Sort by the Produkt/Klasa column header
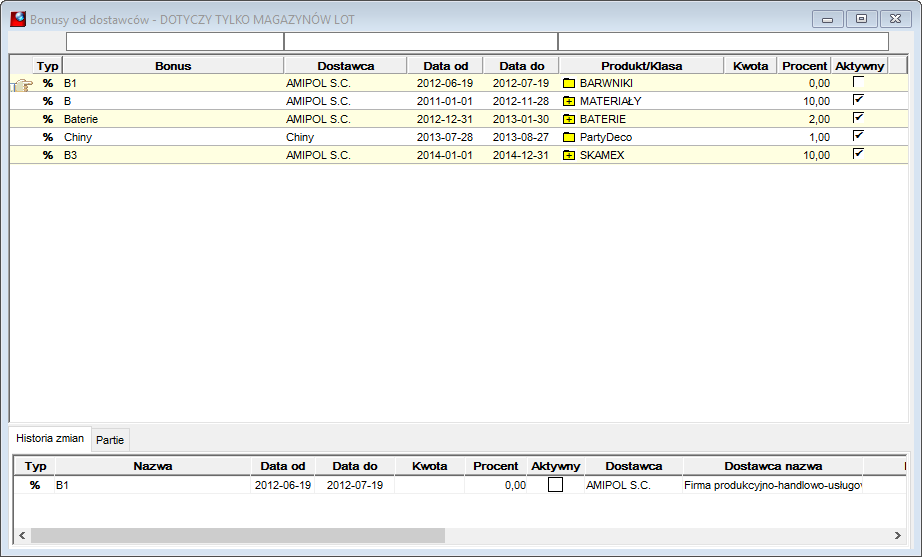Screen dimensions: 922x557 [642, 66]
